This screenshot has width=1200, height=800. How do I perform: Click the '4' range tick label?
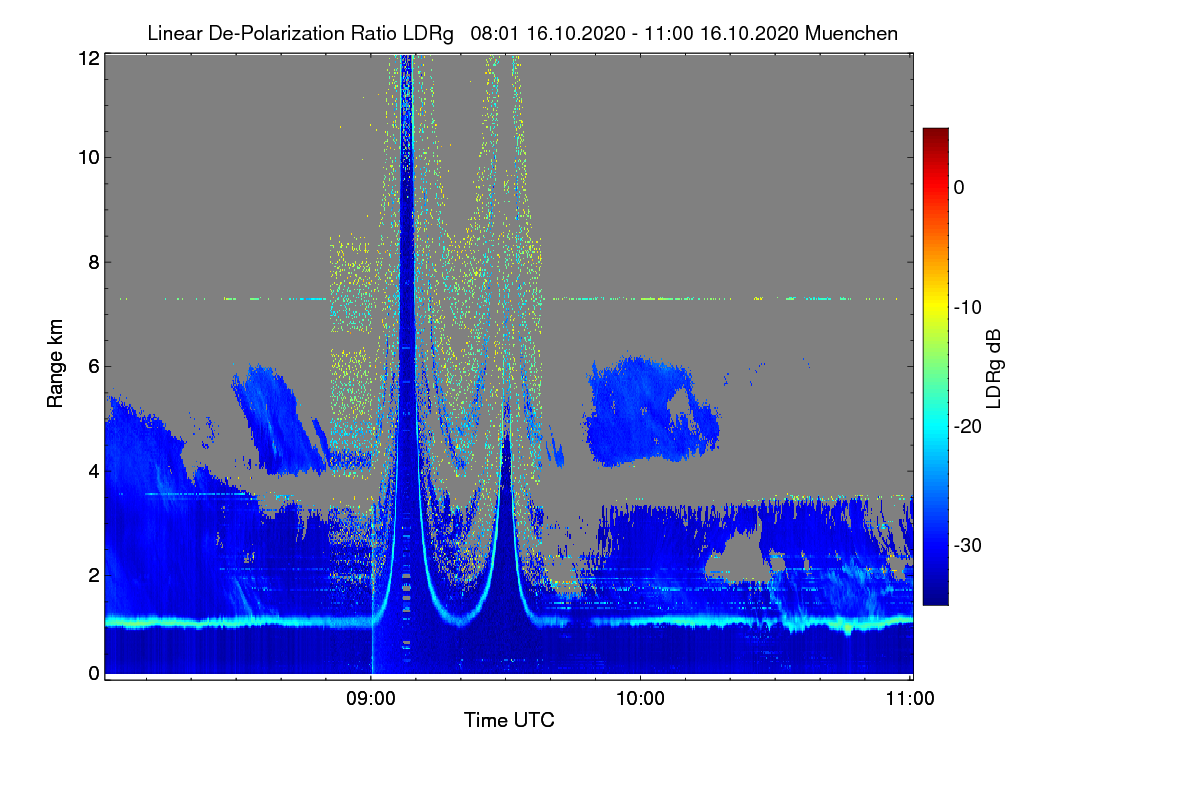pyautogui.click(x=94, y=470)
